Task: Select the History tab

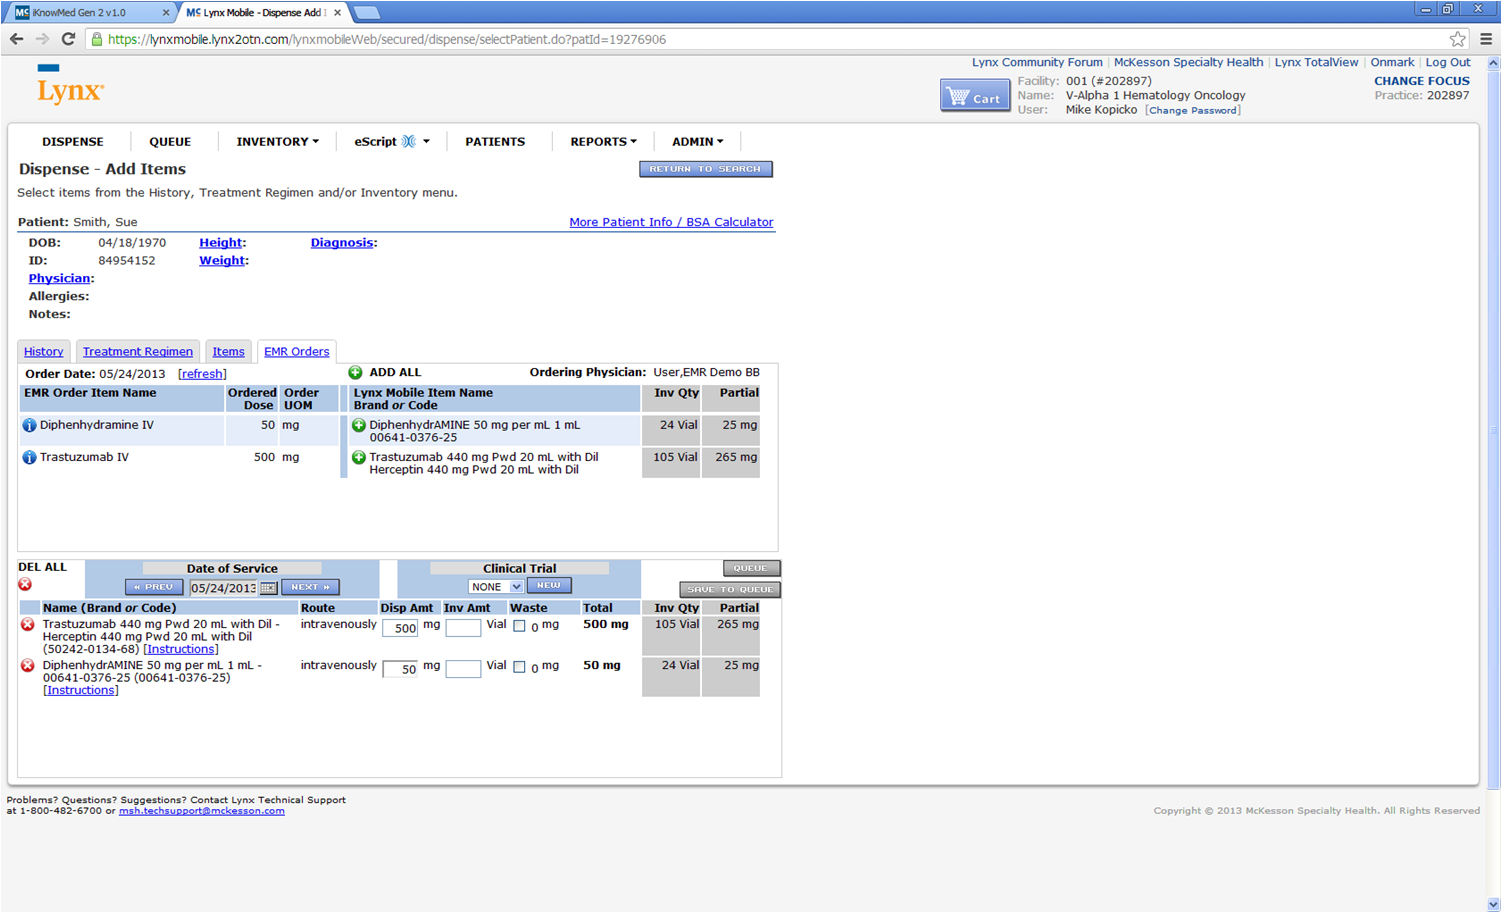Action: (x=43, y=351)
